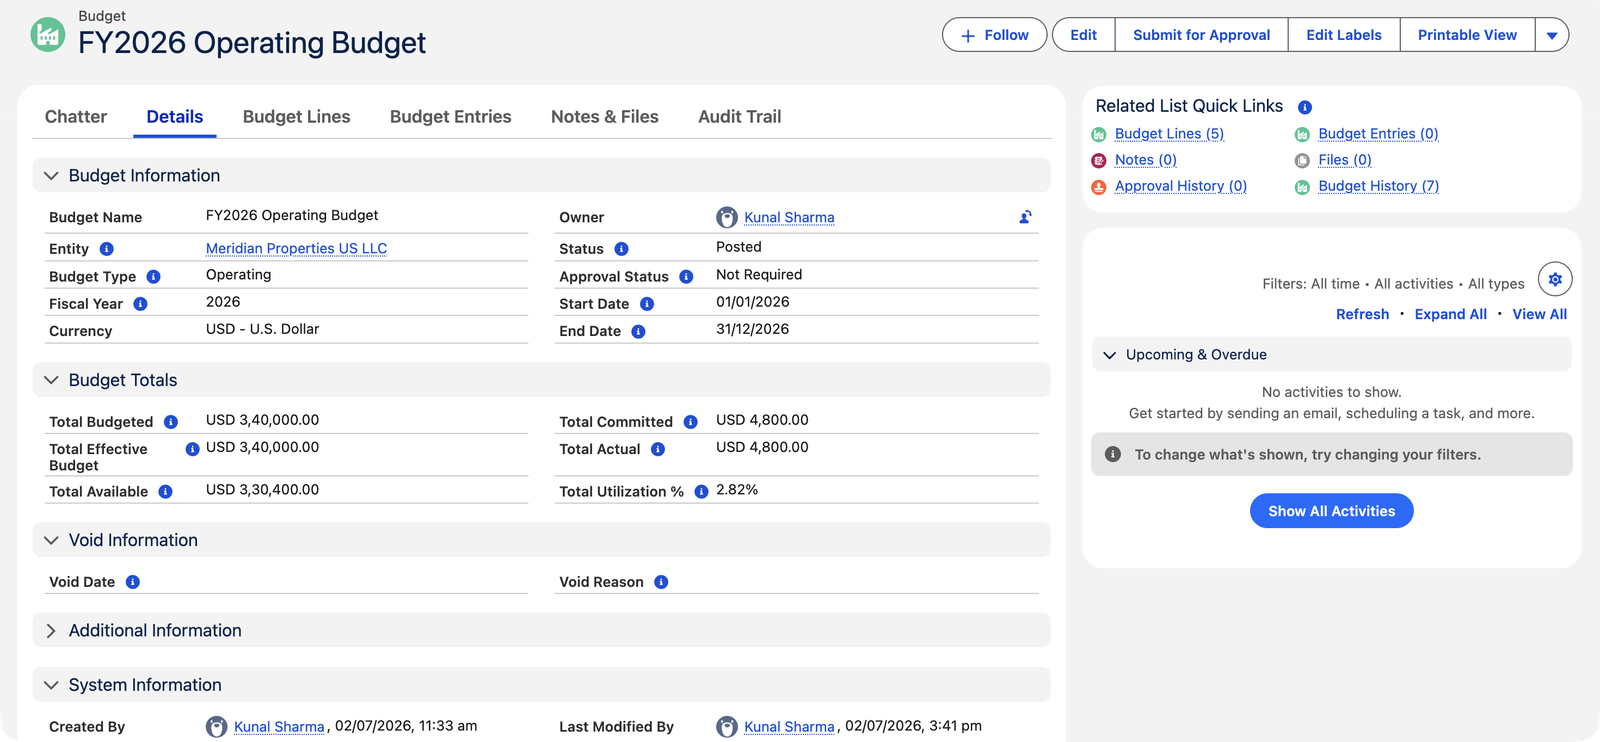This screenshot has height=742, width=1600.
Task: Collapse the Budget Information section
Action: [51, 176]
